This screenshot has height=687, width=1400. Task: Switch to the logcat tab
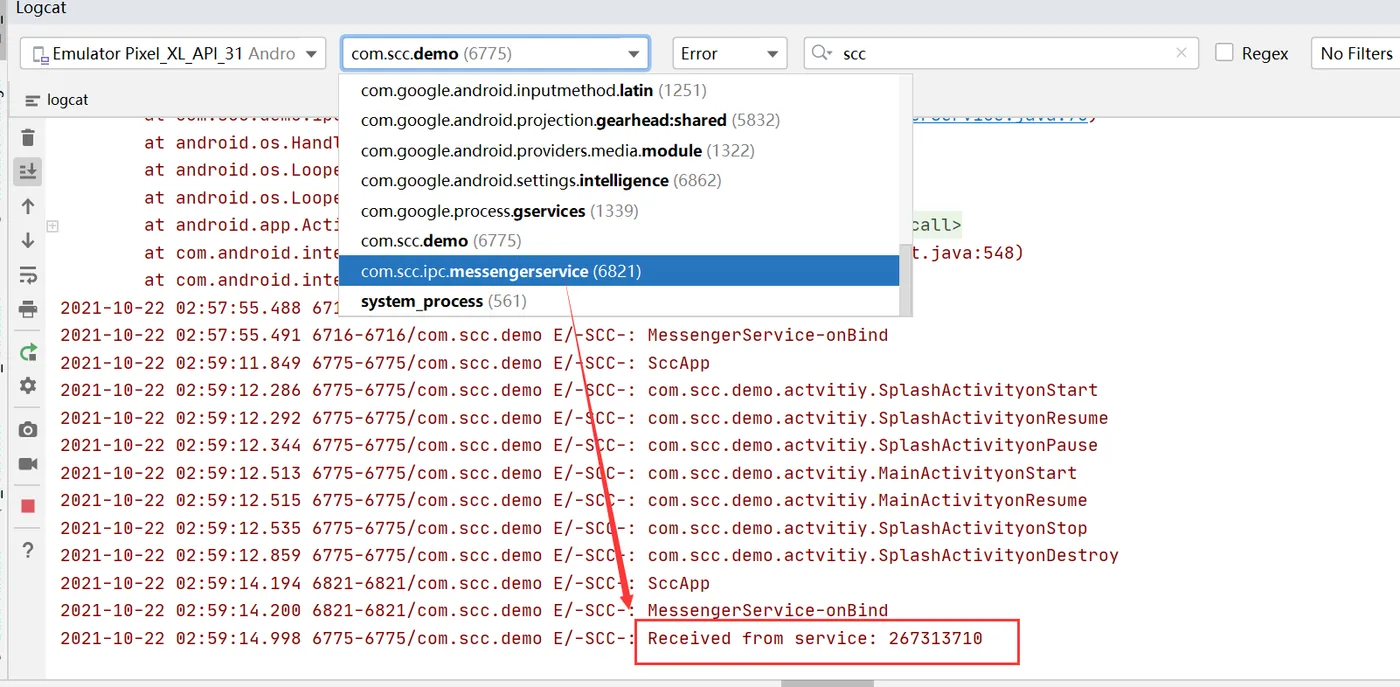point(57,100)
